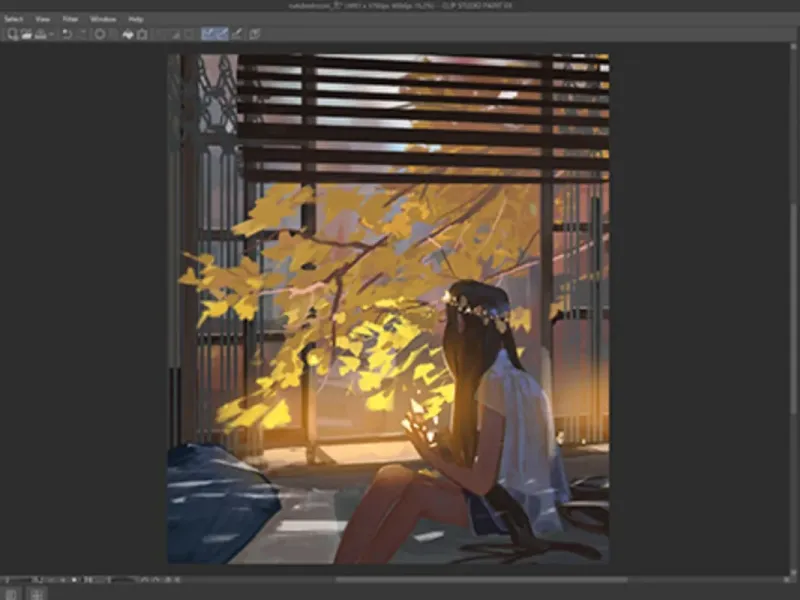Open the Select menu
Image resolution: width=800 pixels, height=600 pixels.
(13, 19)
